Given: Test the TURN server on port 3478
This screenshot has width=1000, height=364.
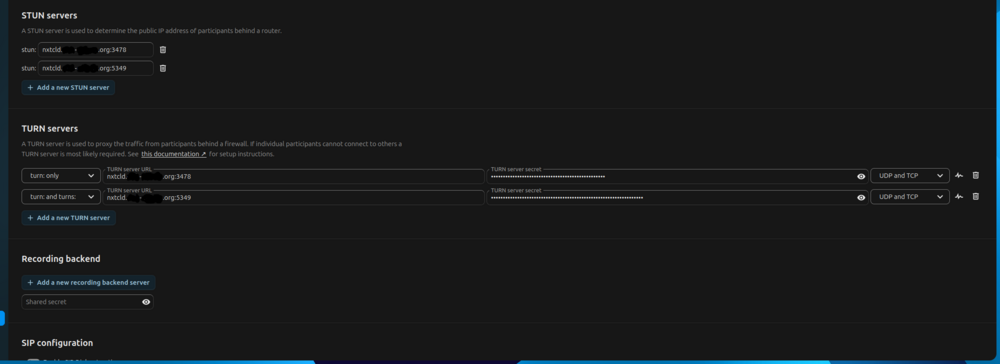Looking at the screenshot, I should pyautogui.click(x=959, y=176).
